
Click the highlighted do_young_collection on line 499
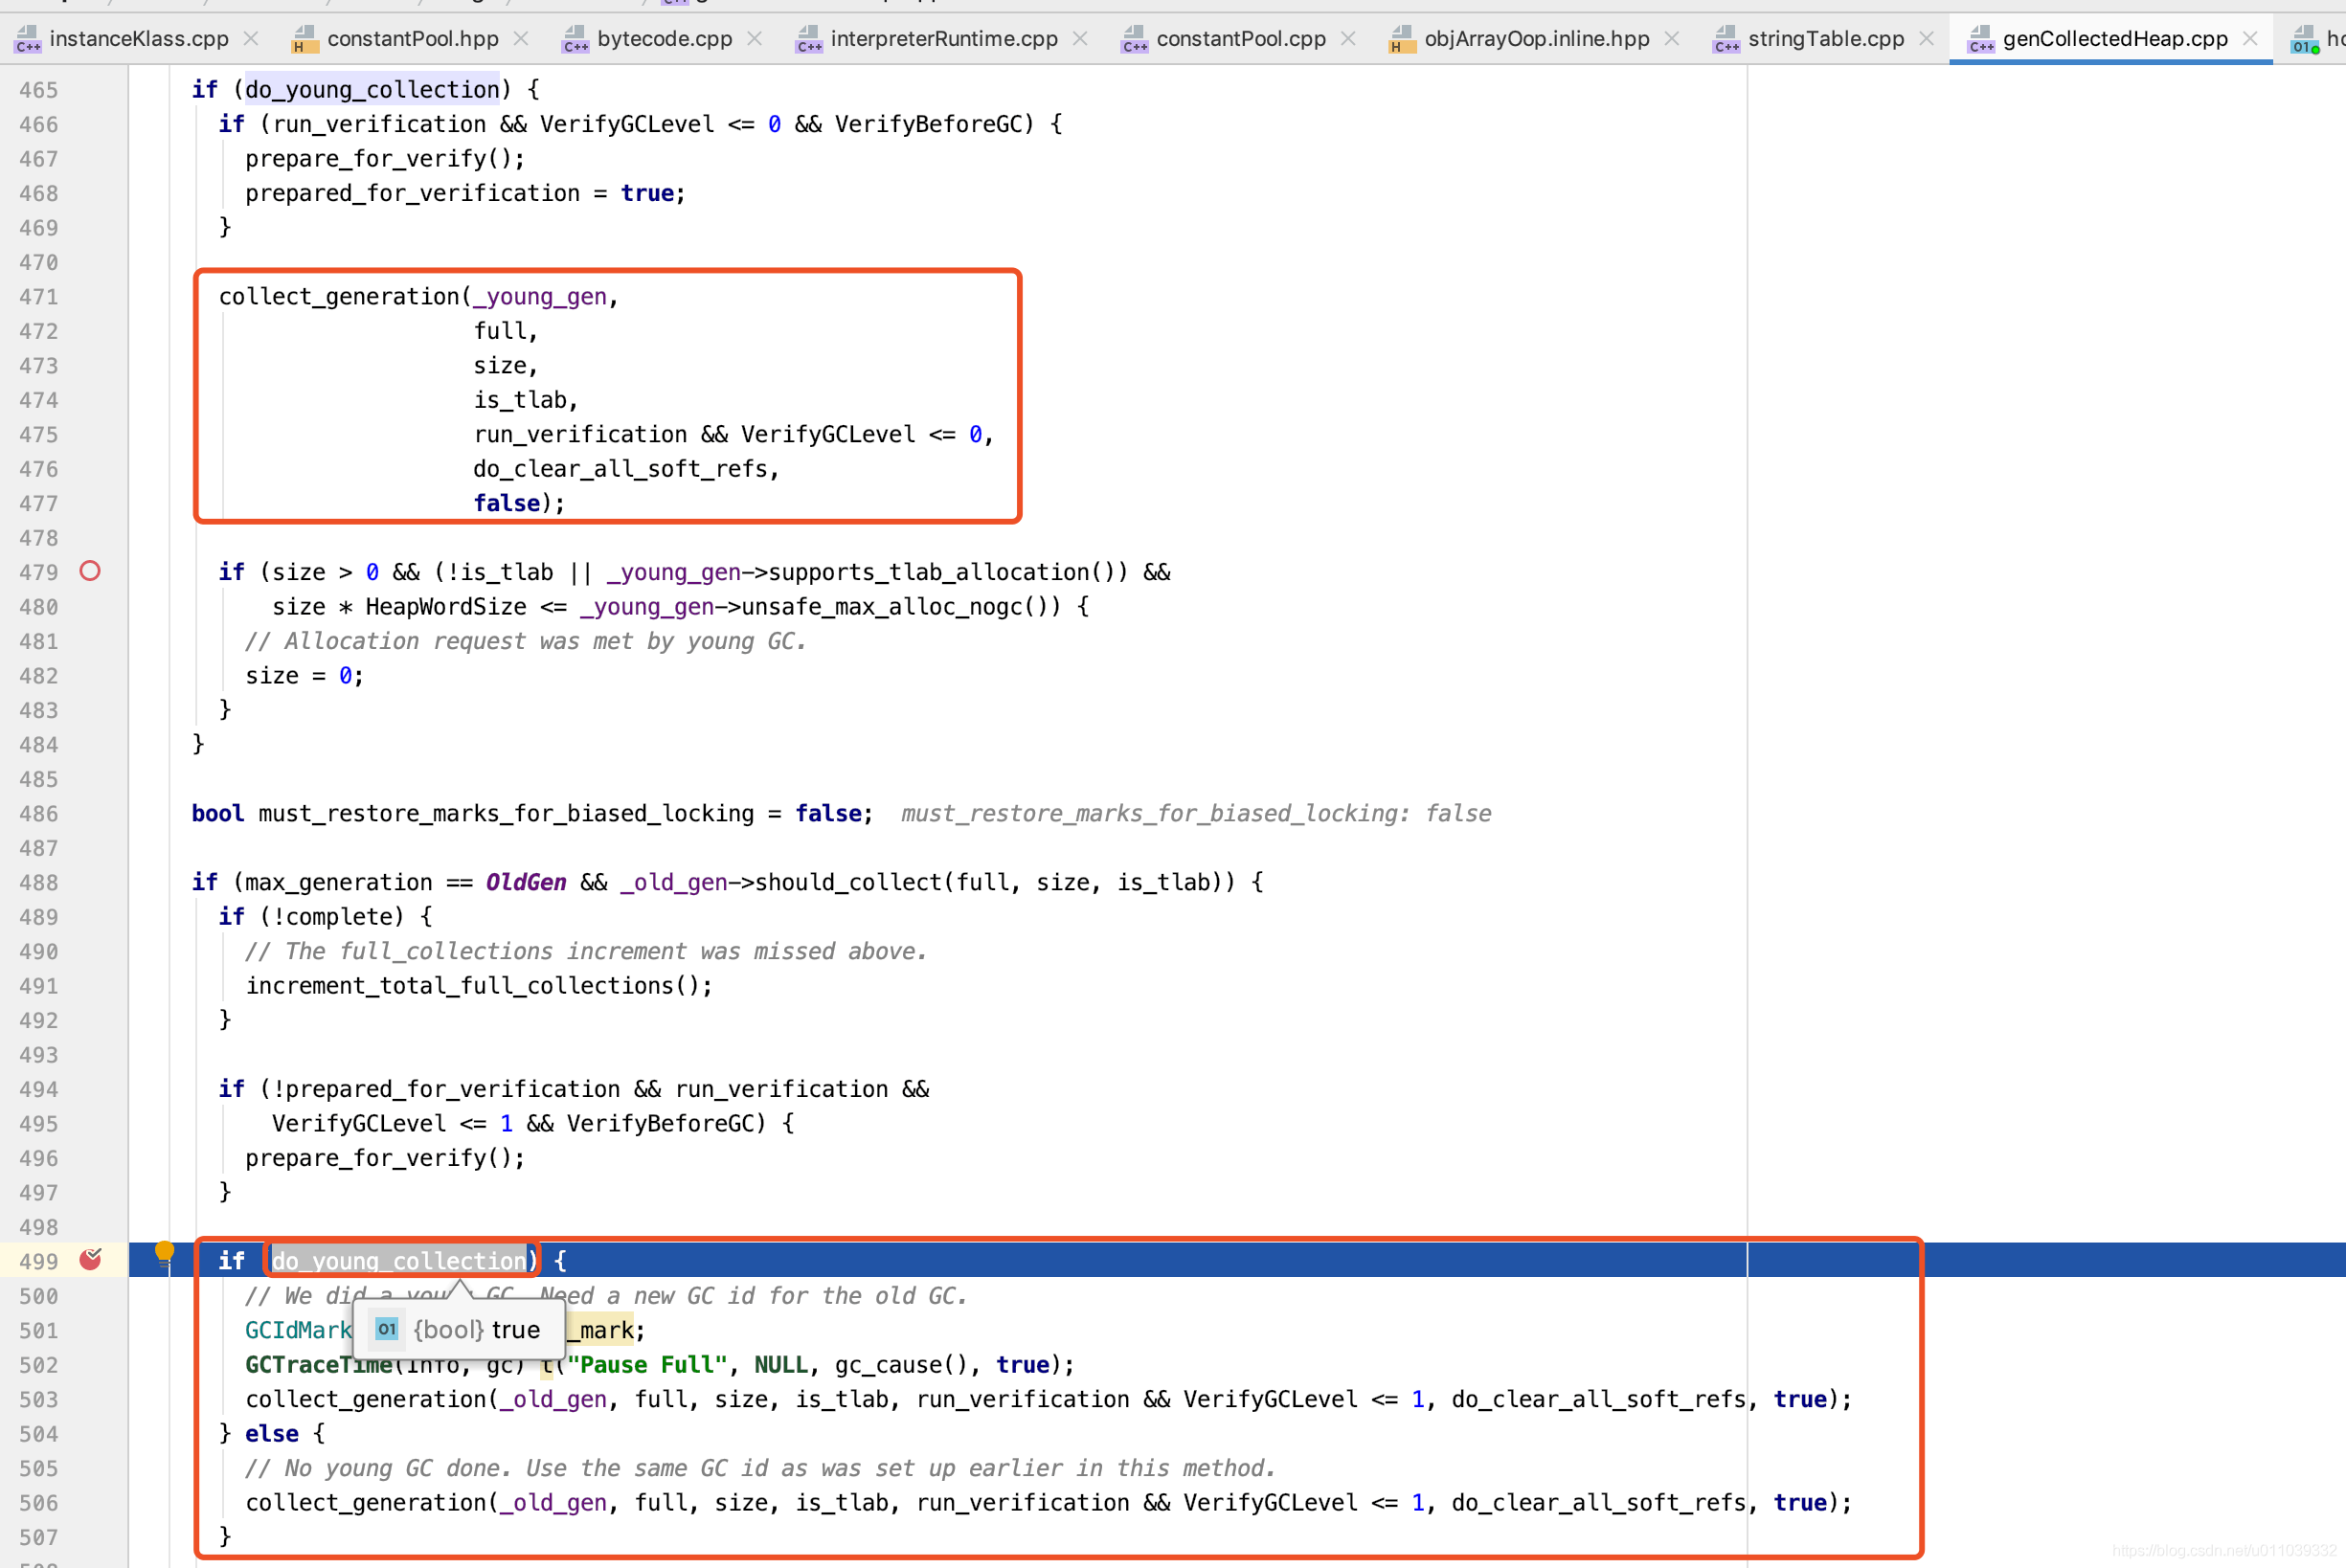[399, 1260]
